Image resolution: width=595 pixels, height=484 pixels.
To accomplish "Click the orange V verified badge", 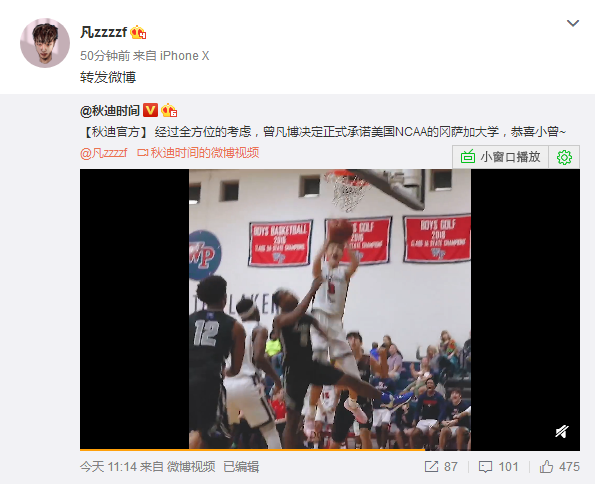I will (x=151, y=110).
